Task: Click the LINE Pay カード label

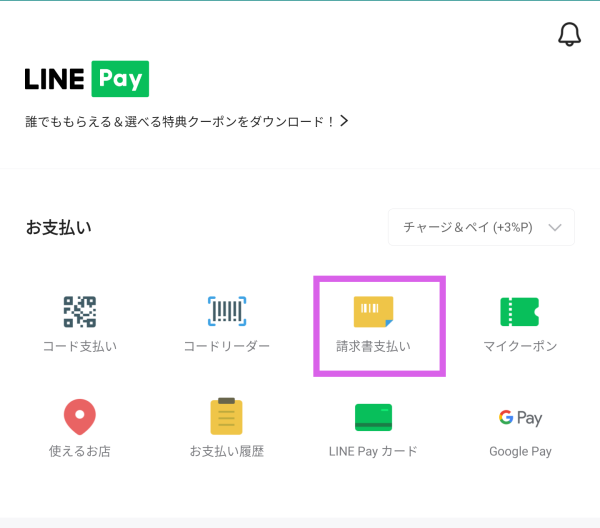Action: click(x=373, y=451)
